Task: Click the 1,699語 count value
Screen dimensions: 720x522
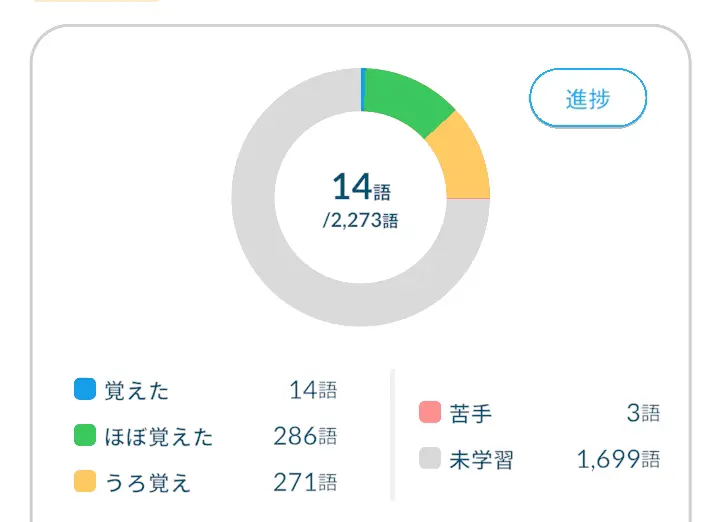Action: (x=618, y=460)
